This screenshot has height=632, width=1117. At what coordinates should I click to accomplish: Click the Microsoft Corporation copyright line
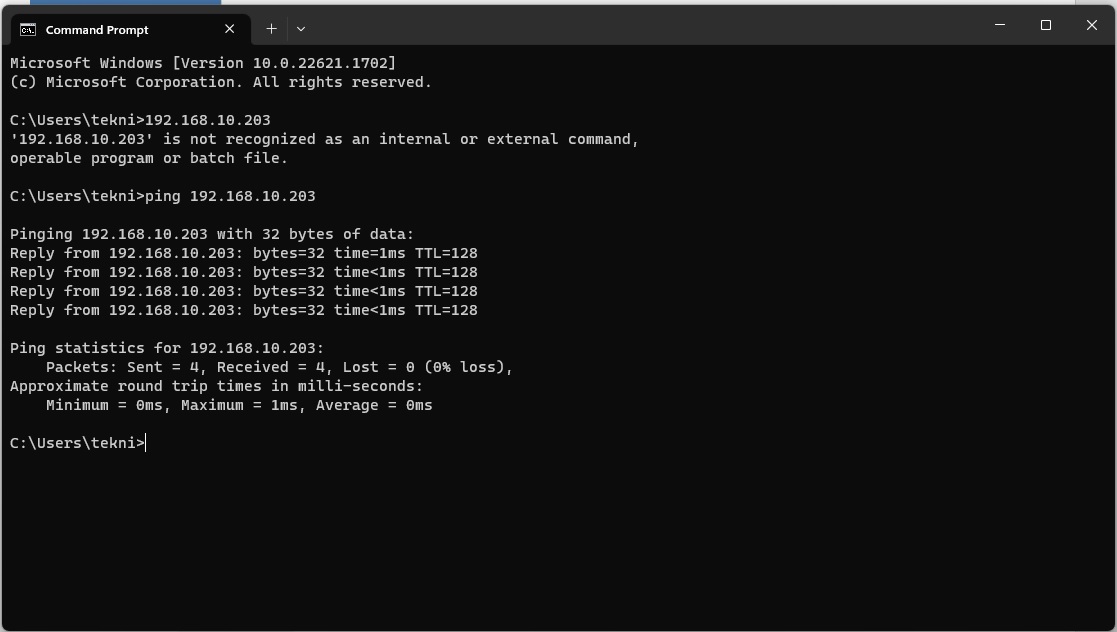click(221, 82)
